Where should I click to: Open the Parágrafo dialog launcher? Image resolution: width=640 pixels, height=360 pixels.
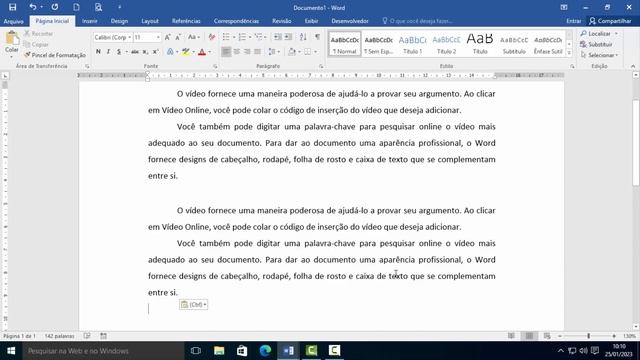point(321,66)
